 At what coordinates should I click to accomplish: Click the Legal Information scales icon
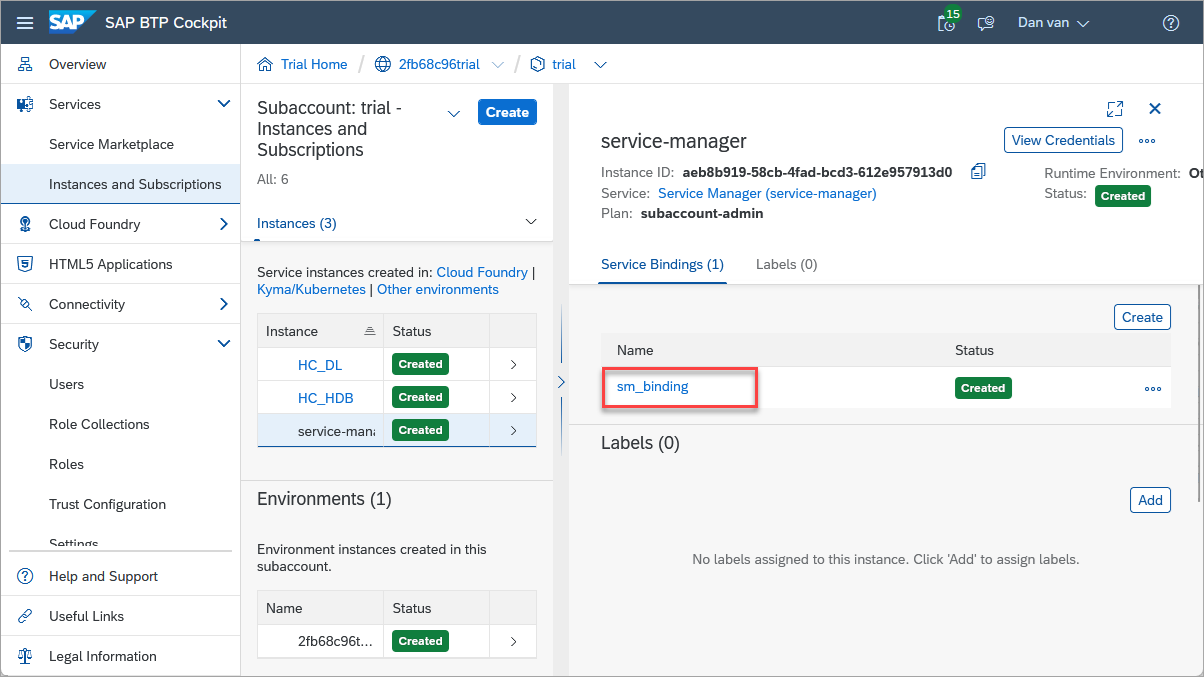[x=26, y=656]
